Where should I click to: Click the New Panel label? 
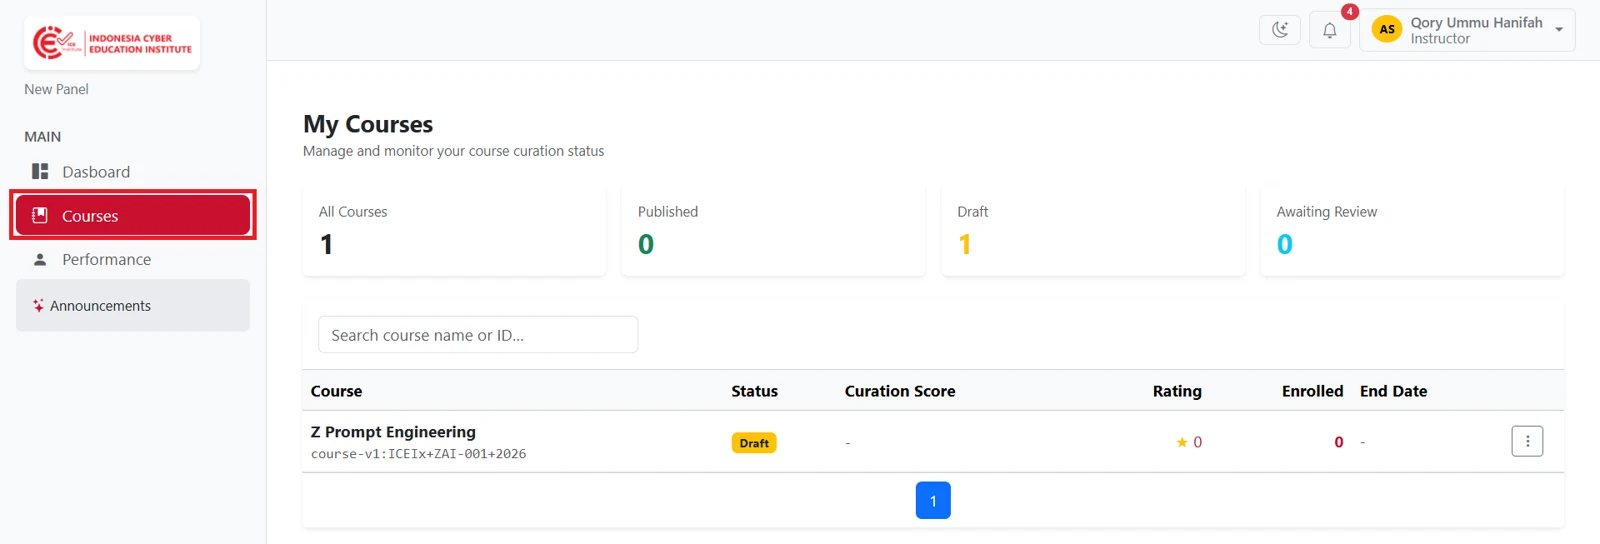[56, 89]
